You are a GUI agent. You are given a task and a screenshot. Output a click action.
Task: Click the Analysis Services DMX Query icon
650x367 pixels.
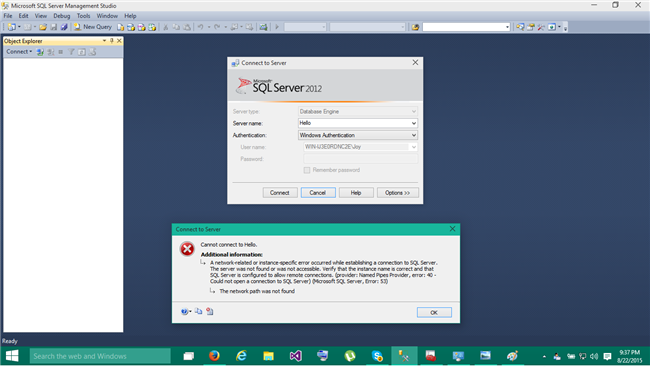point(142,27)
